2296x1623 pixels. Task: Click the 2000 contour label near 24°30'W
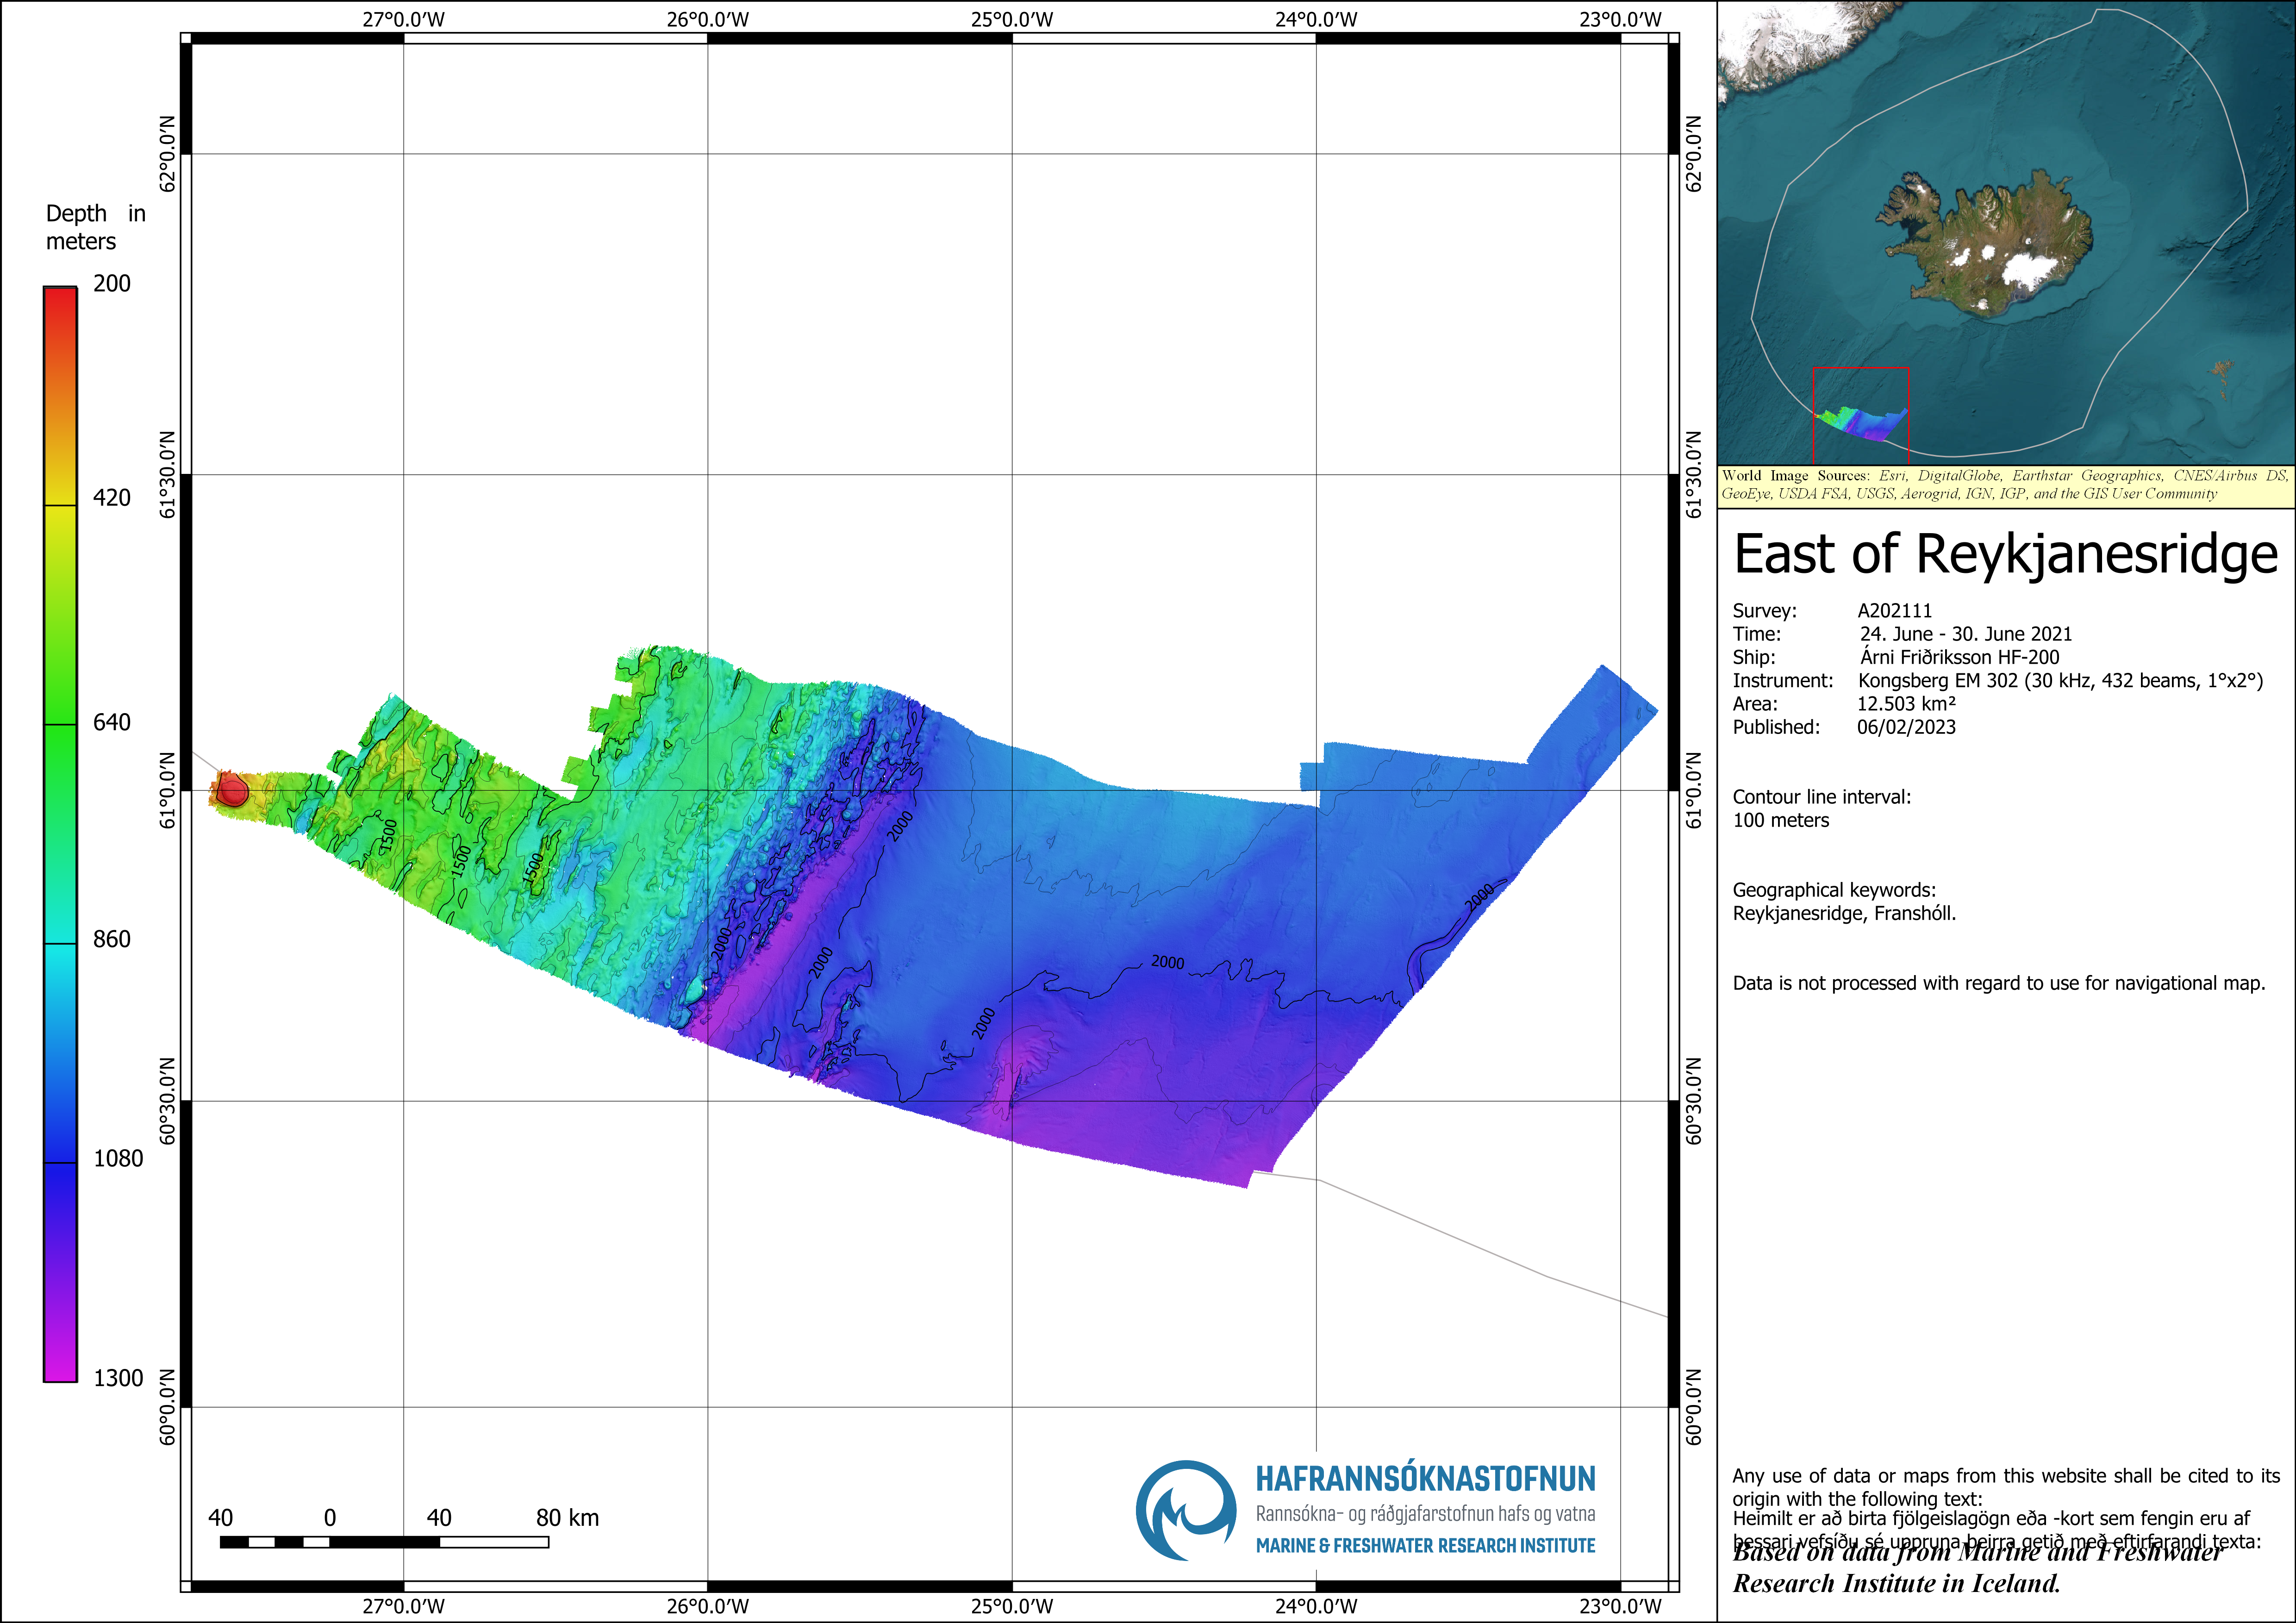click(x=1167, y=962)
